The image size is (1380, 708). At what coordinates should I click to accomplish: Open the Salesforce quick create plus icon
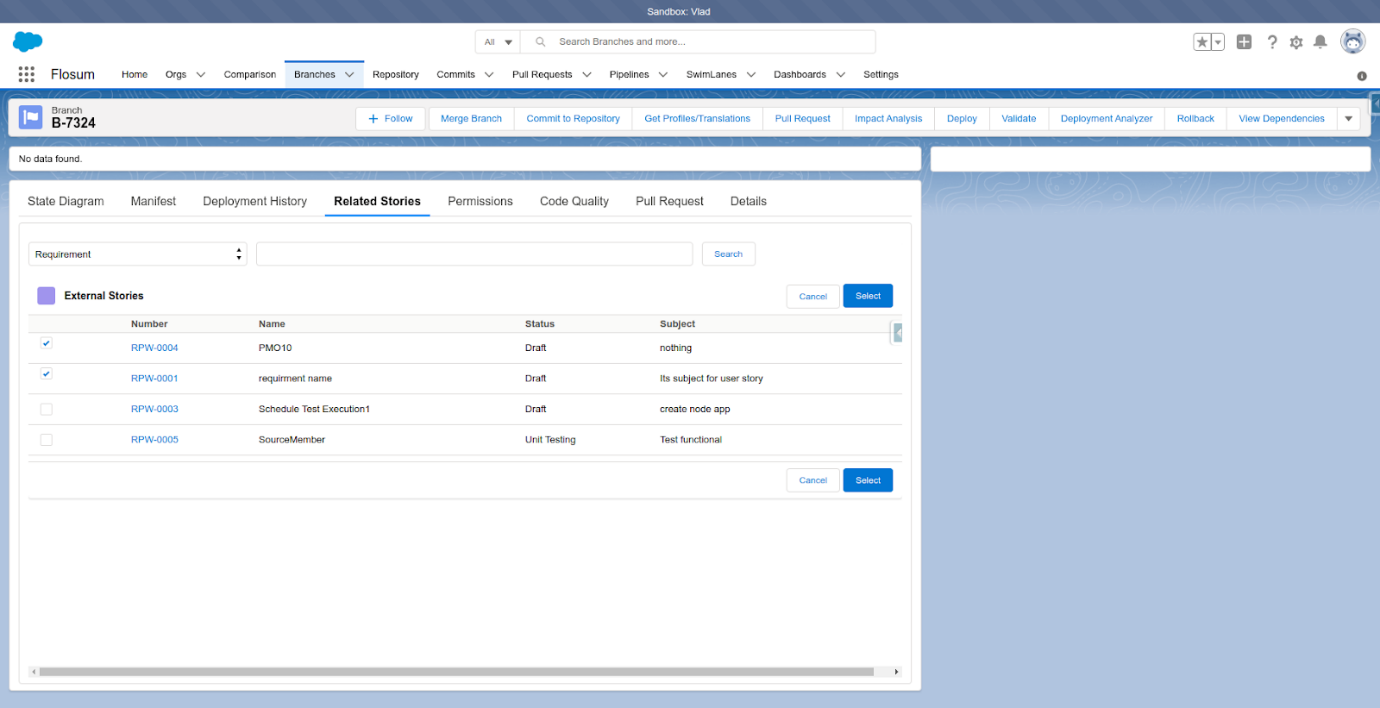coord(1244,41)
